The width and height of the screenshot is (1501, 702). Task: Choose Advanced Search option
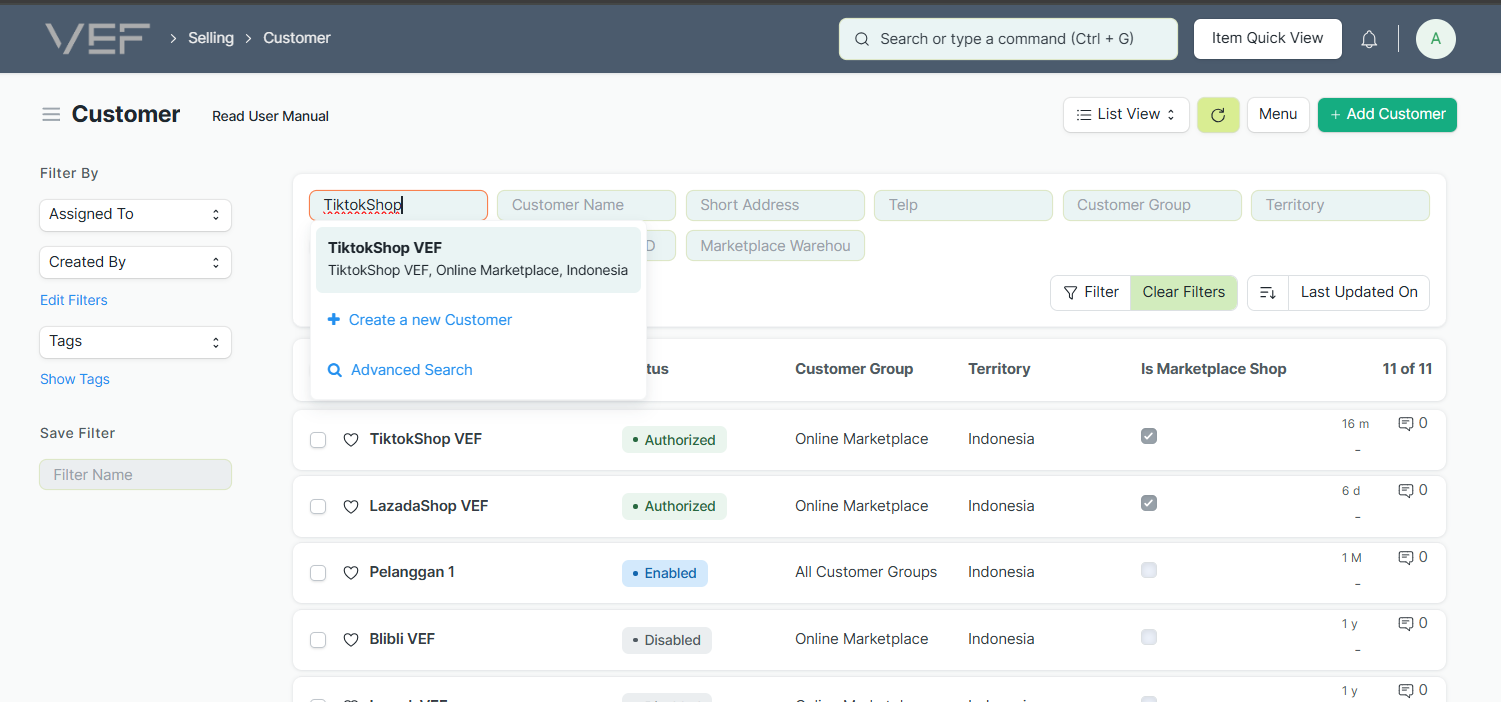tap(478, 370)
